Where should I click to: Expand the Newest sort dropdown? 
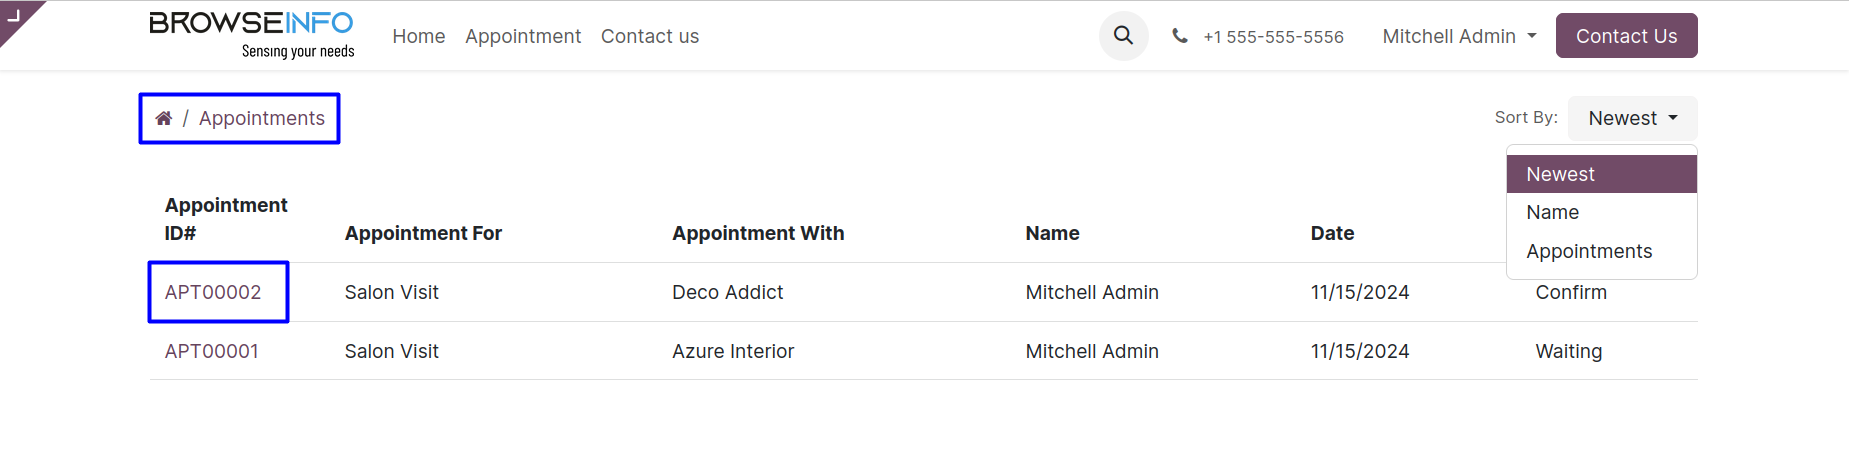tap(1632, 118)
